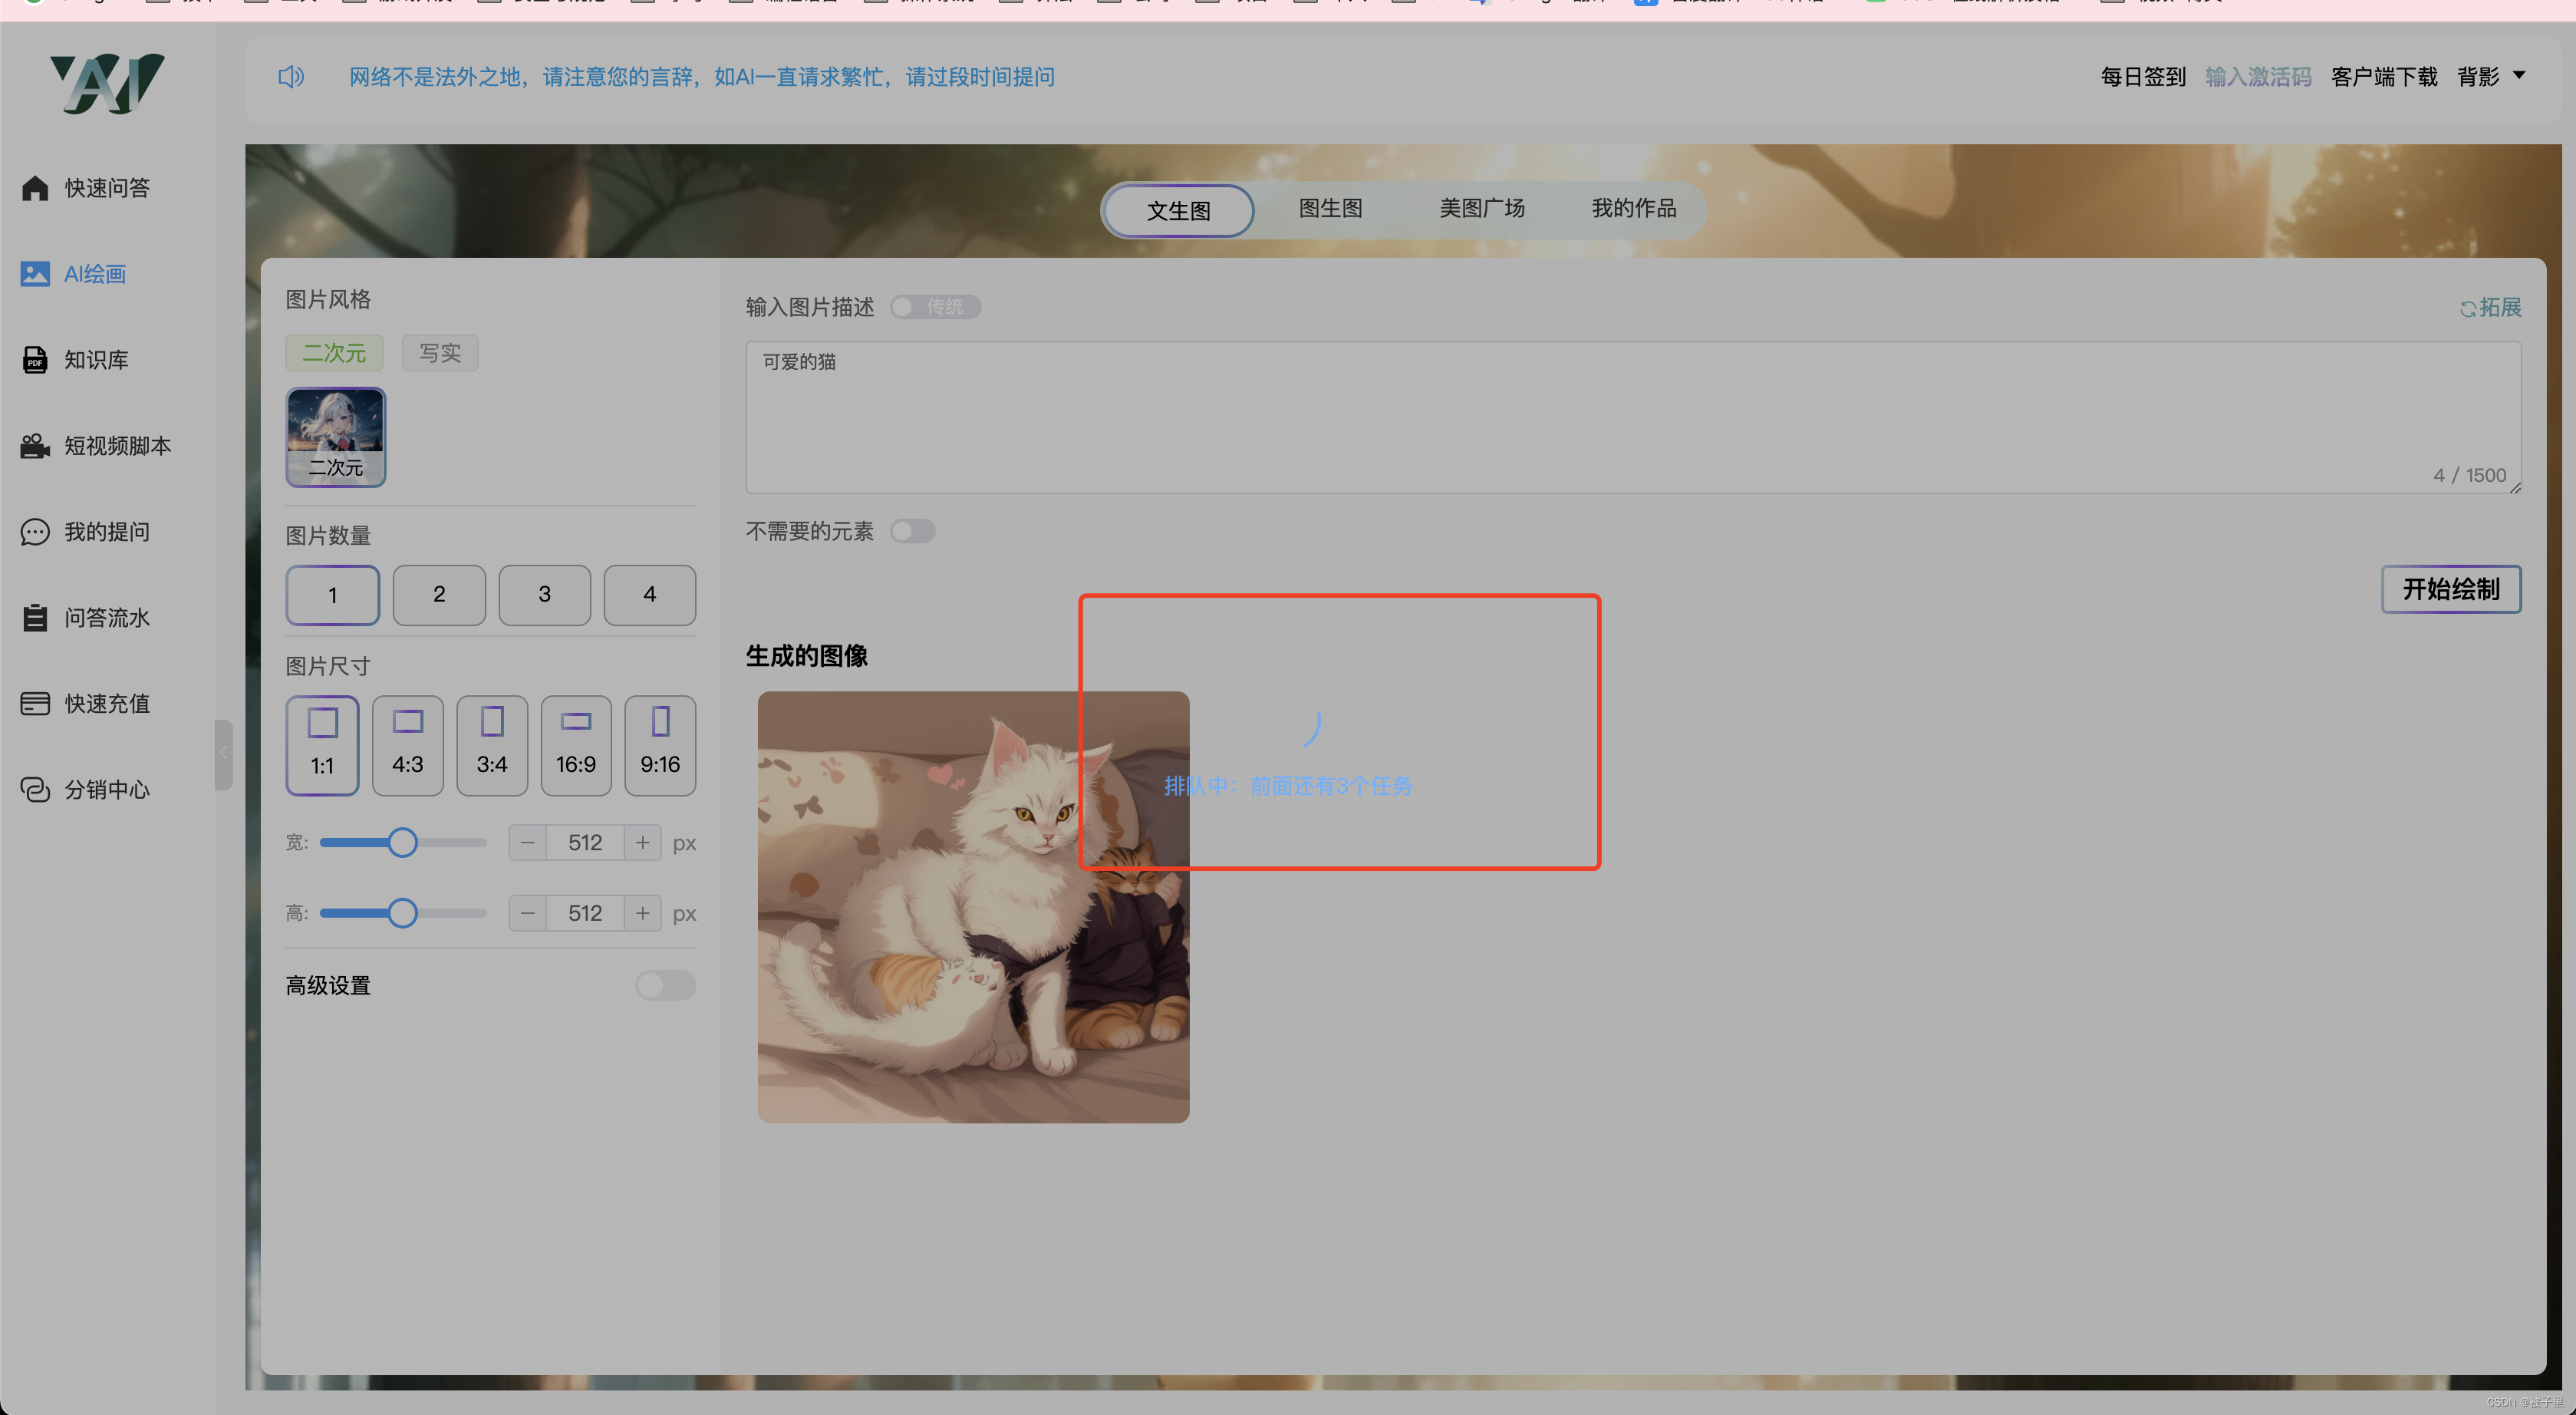This screenshot has height=1415, width=2576.
Task: Open 知识库 PDF document icon
Action: tap(35, 360)
